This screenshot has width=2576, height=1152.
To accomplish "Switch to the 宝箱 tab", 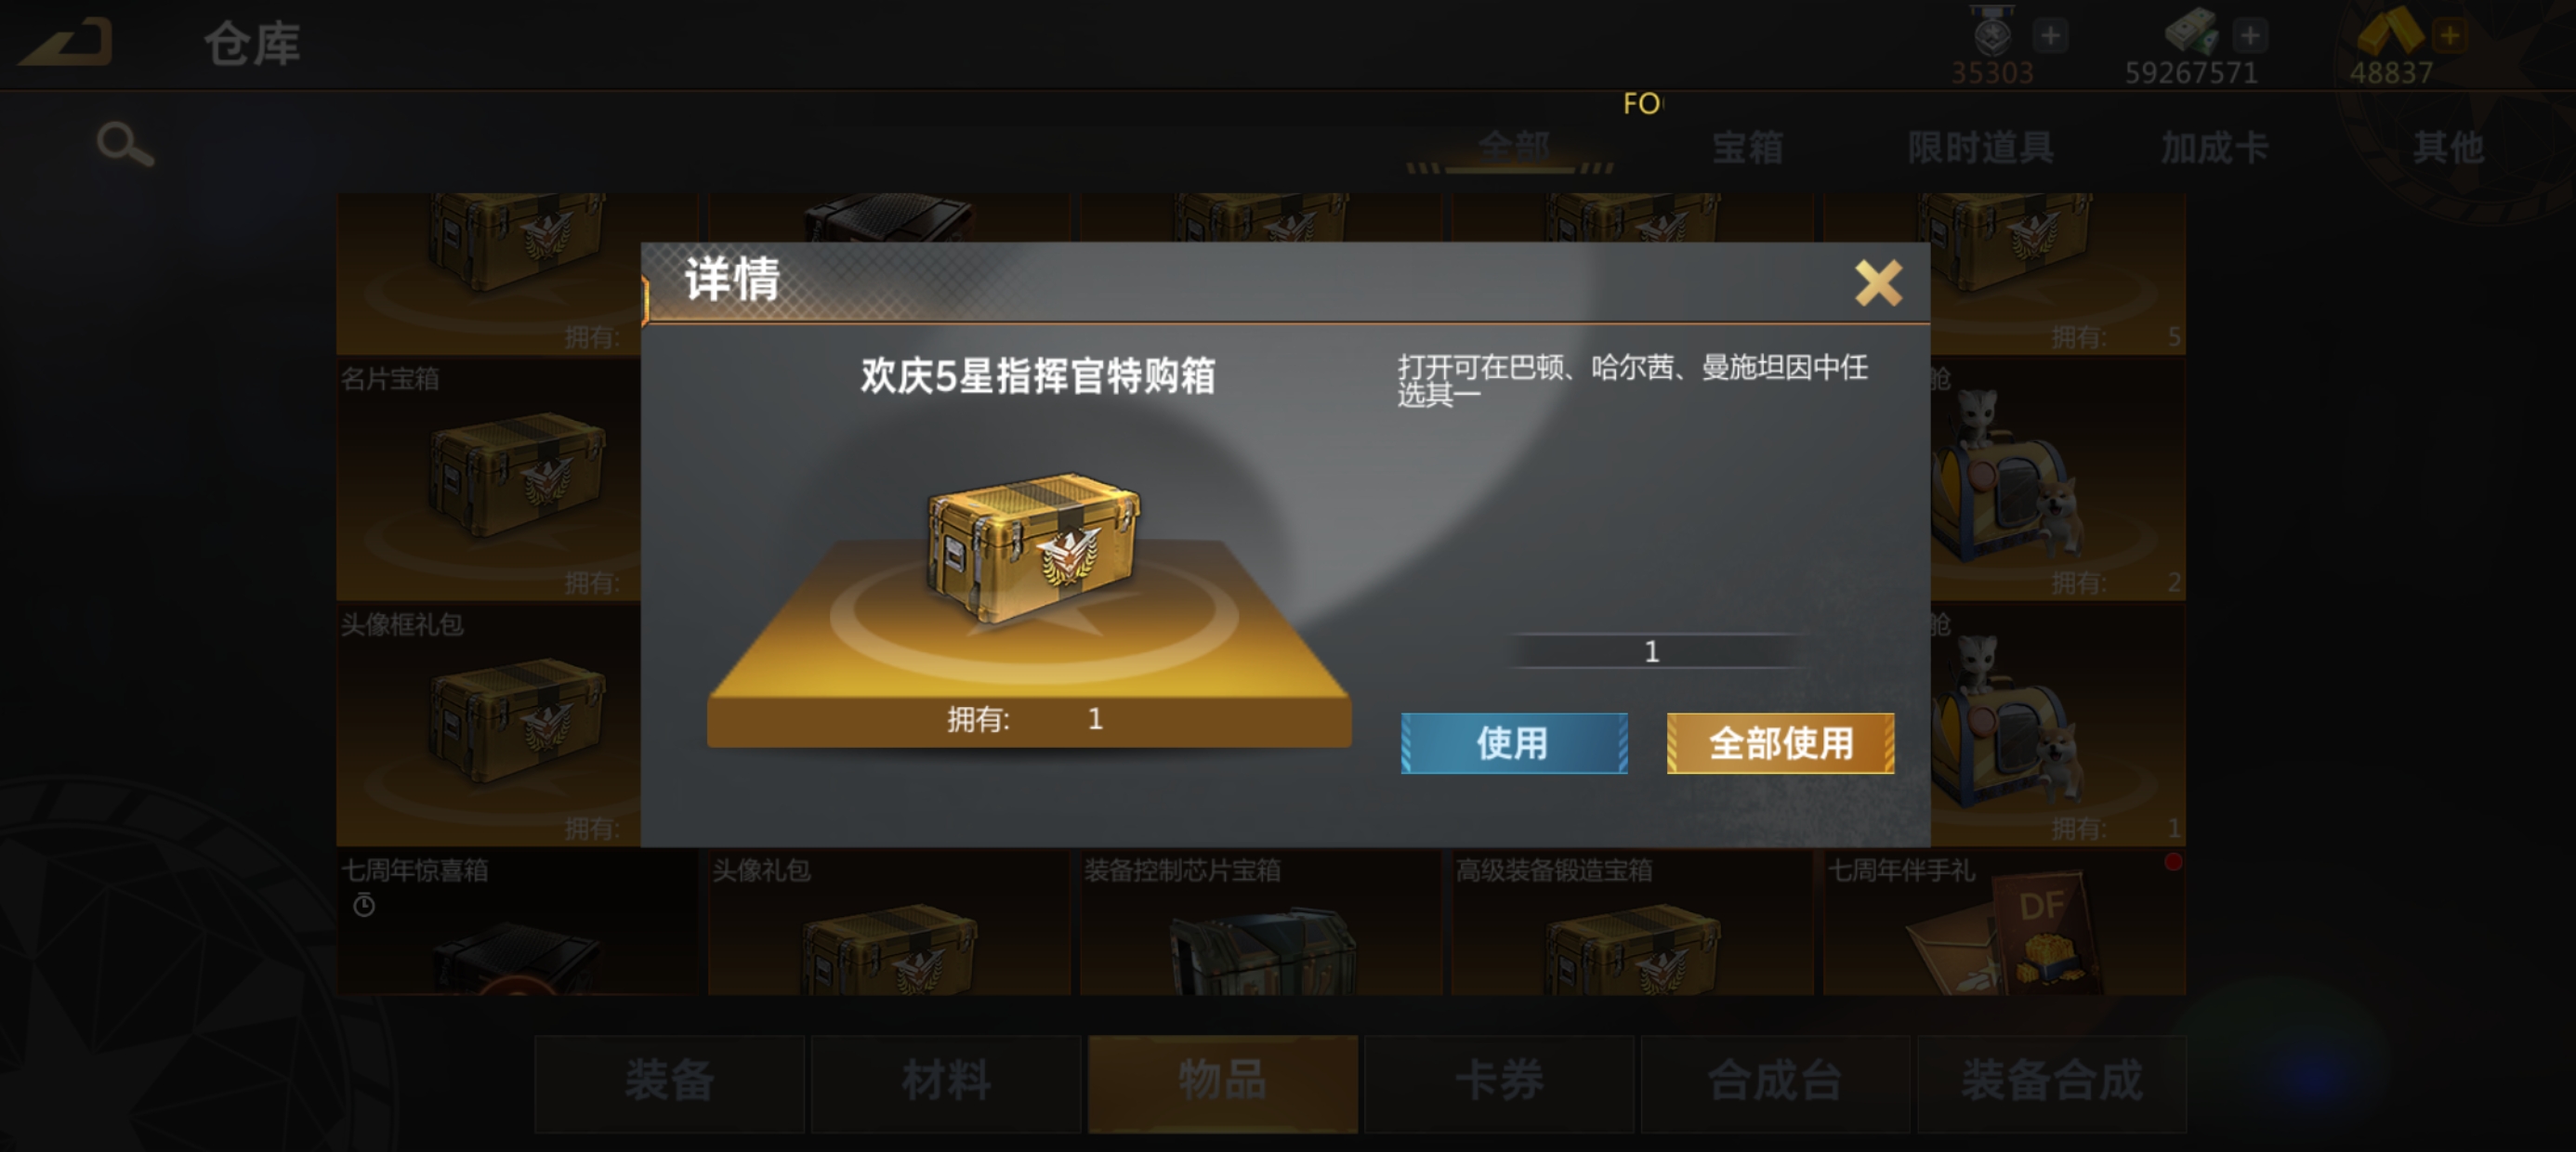I will 1747,148.
